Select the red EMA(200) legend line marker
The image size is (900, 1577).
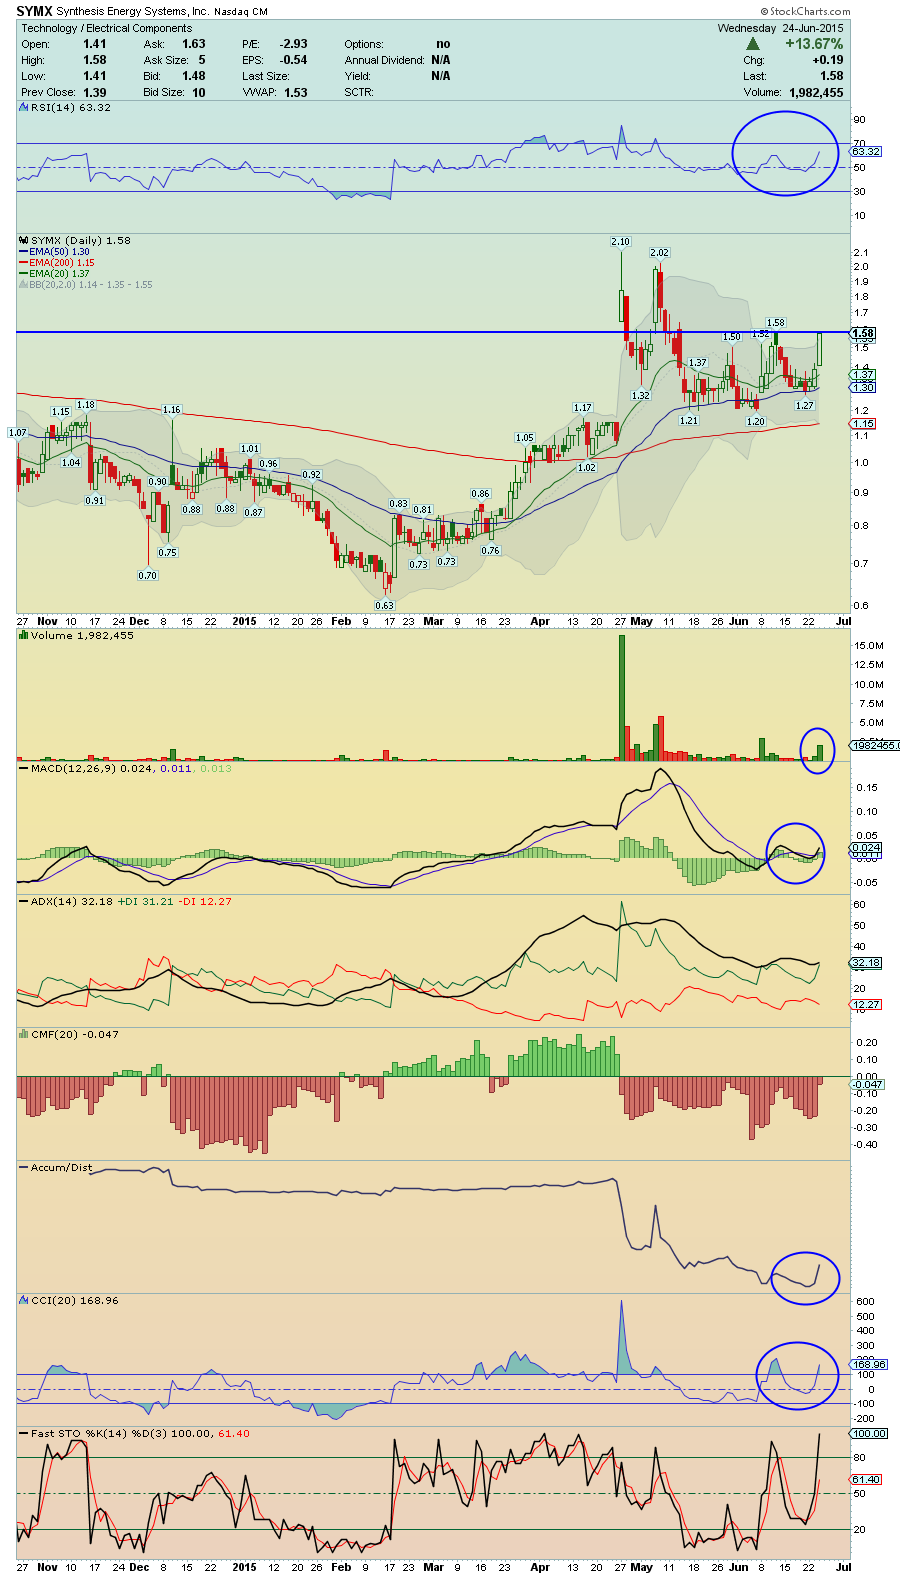point(23,263)
